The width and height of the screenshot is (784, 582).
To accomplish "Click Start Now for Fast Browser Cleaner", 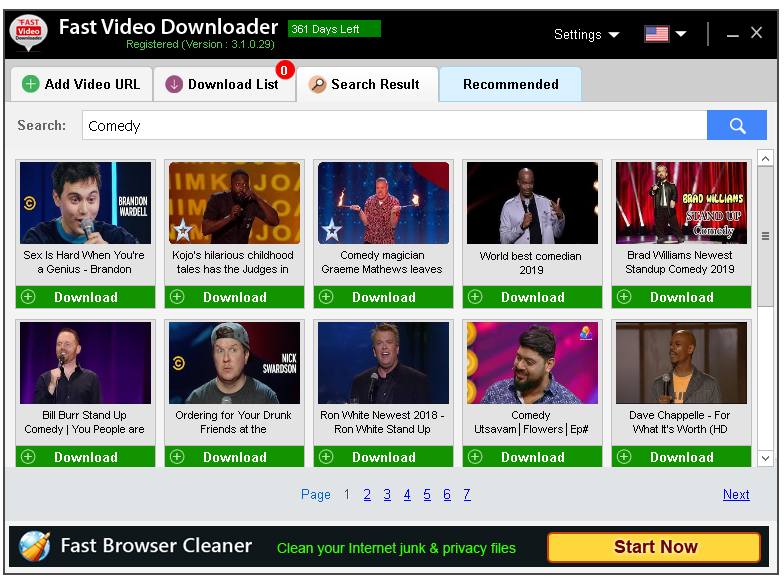I will click(654, 546).
